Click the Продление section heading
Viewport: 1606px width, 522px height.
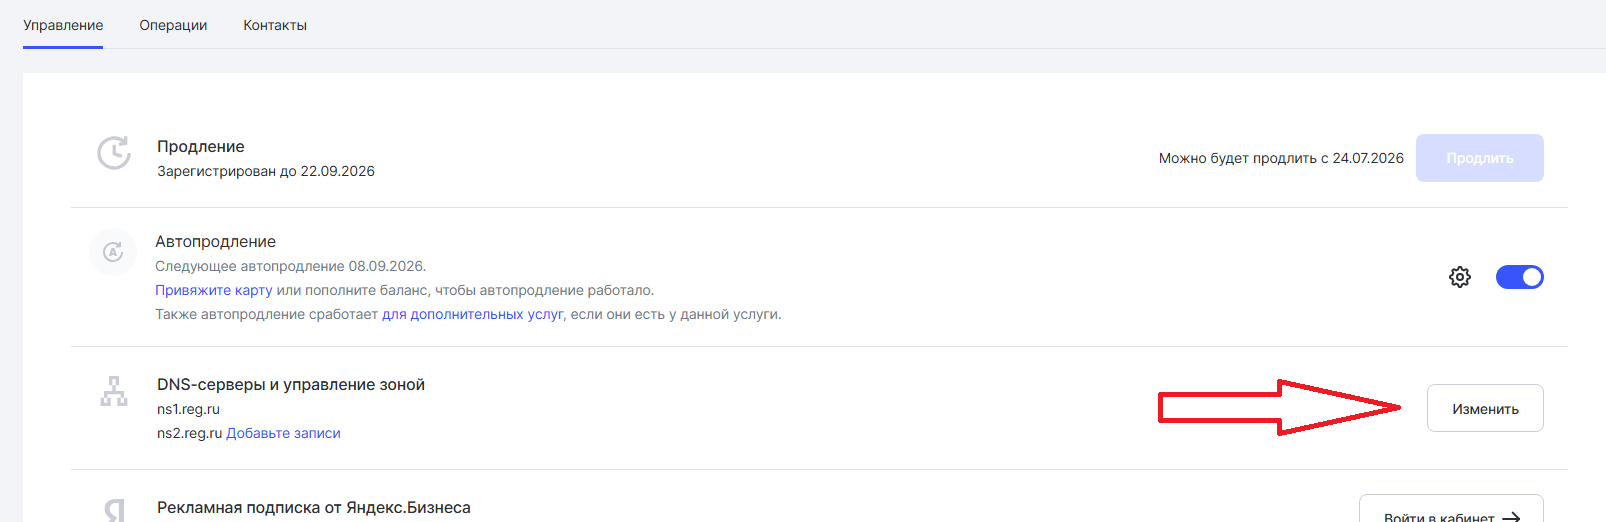(201, 146)
